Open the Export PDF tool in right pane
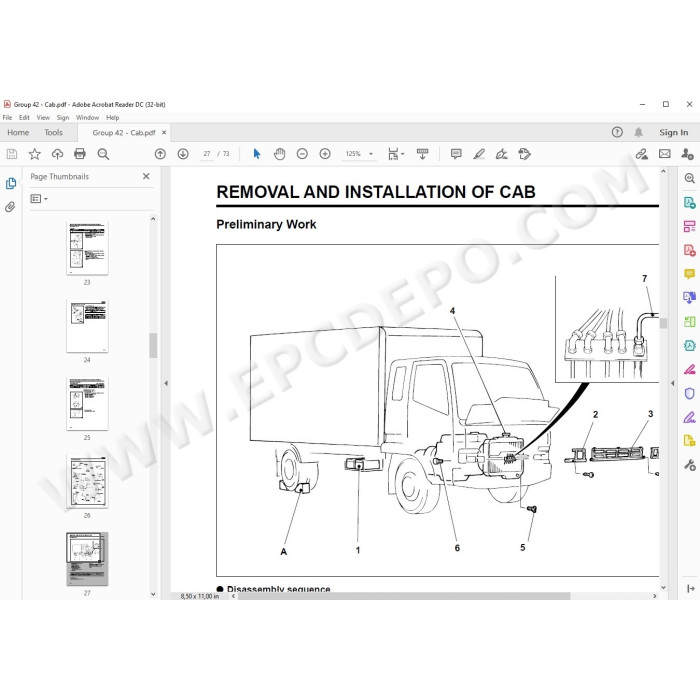 689,202
